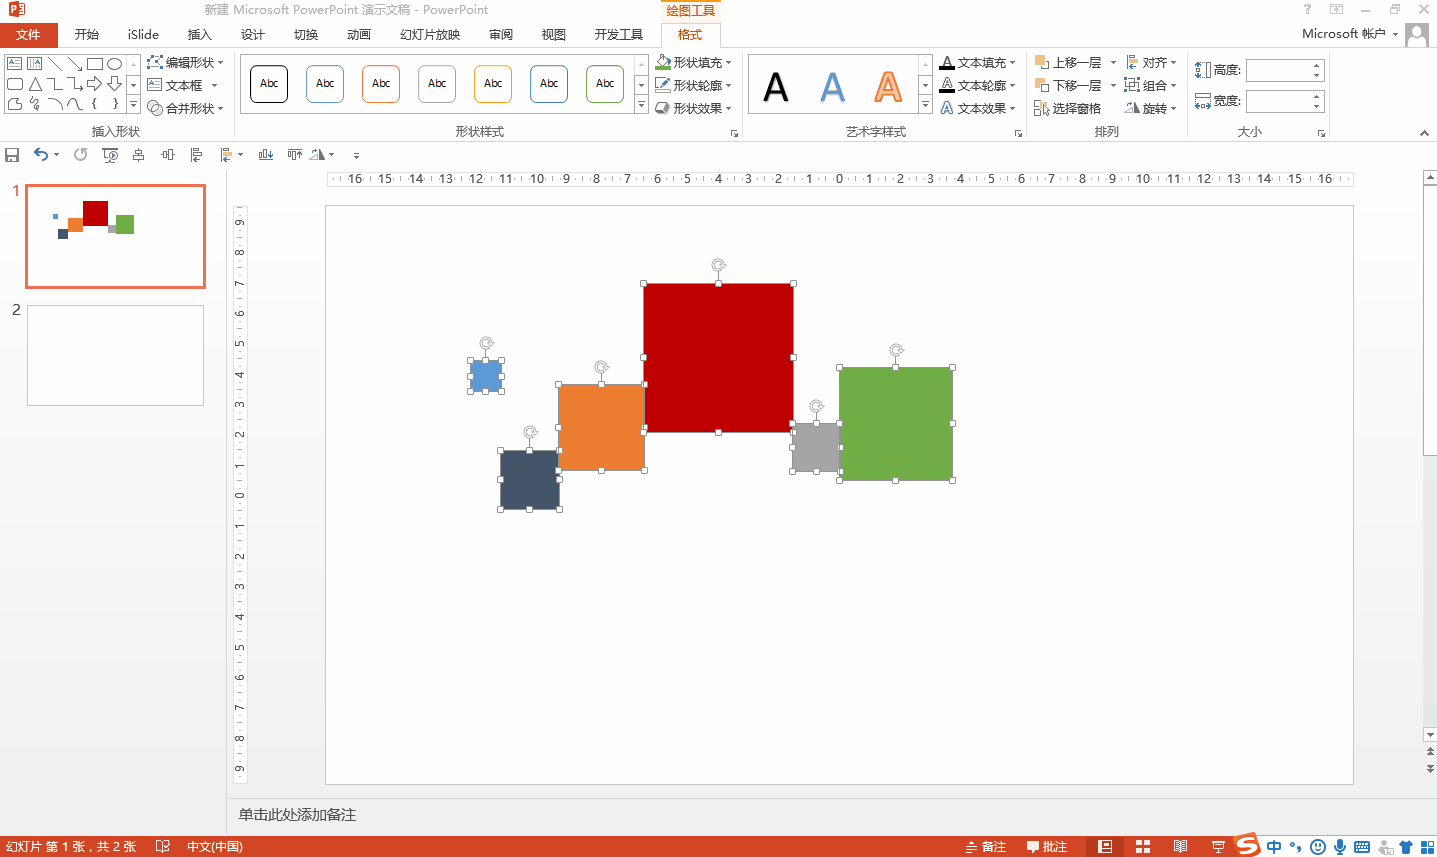Open the Text Effects (文本效果) dropdown

(978, 108)
